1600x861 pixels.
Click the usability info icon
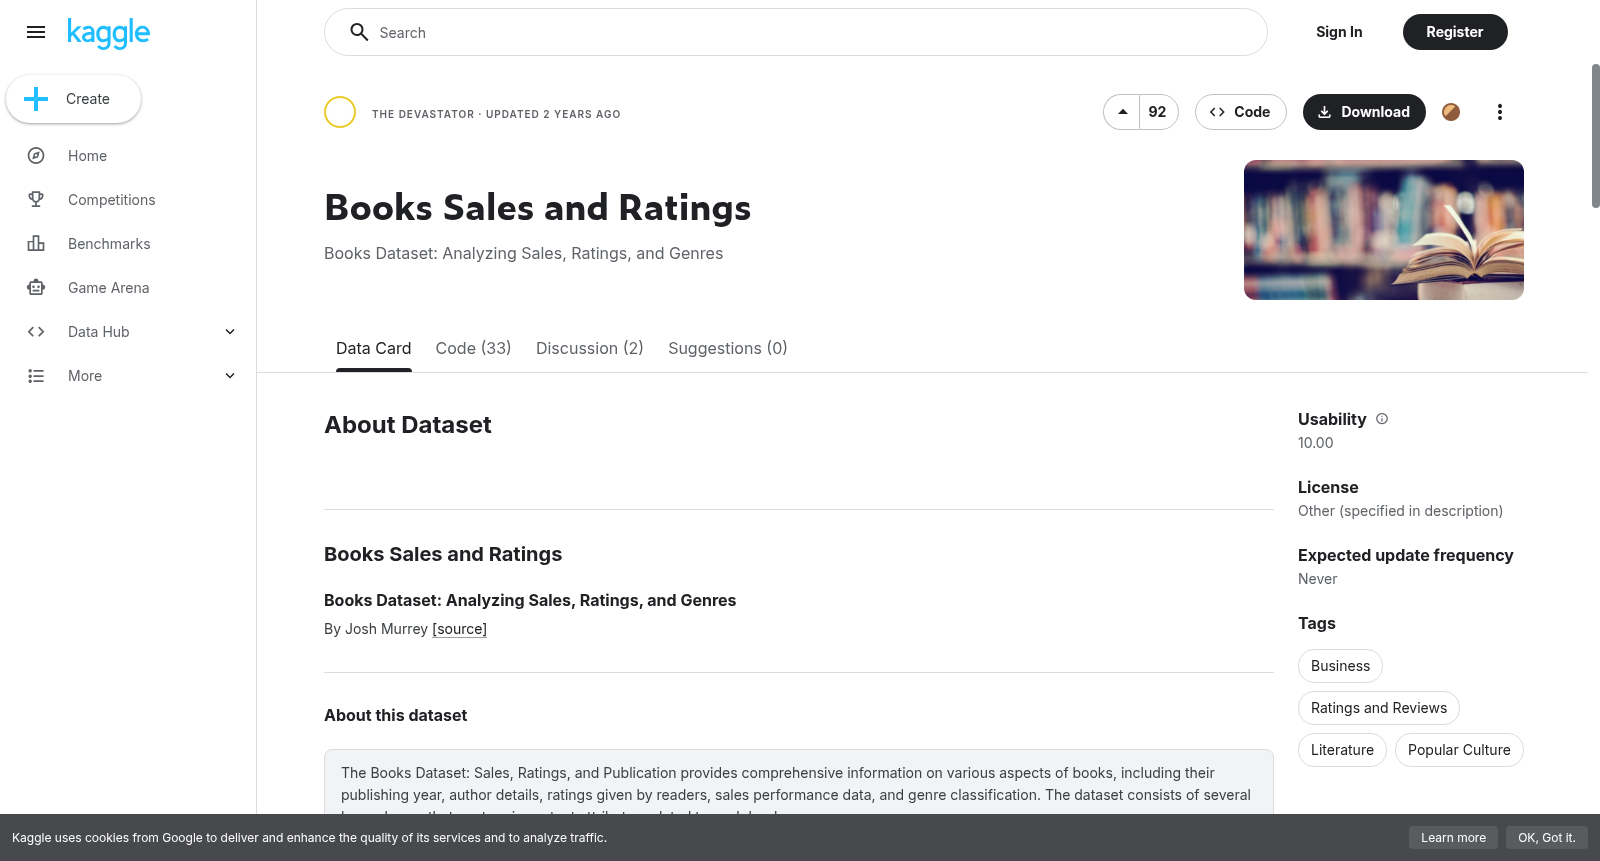pos(1382,419)
